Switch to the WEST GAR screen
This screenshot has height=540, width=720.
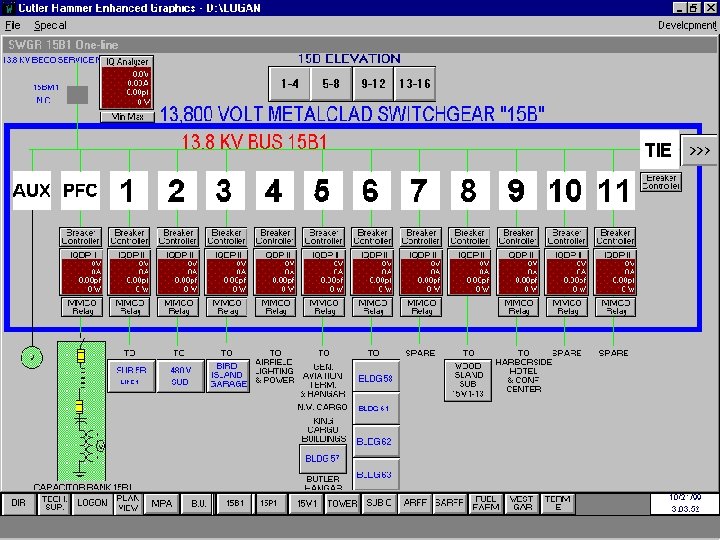tap(522, 504)
